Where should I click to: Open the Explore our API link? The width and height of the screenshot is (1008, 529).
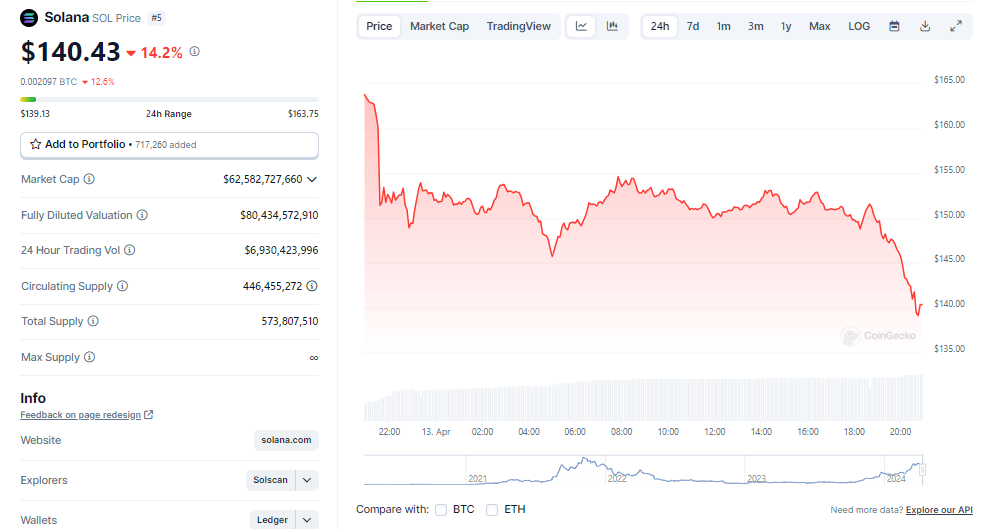939,510
